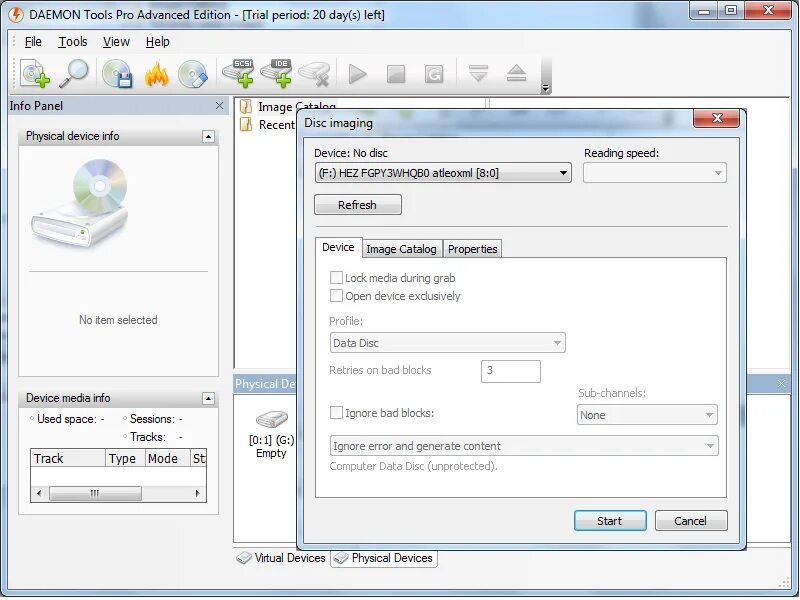The height and width of the screenshot is (600, 800).
Task: Open the View menu
Action: tap(116, 42)
